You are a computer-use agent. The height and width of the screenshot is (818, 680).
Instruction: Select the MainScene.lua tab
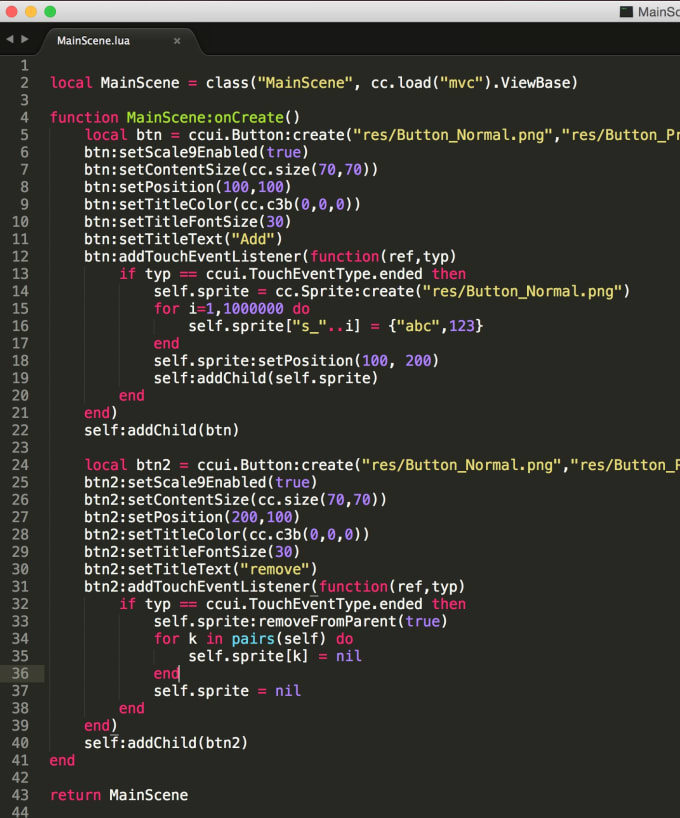[93, 41]
